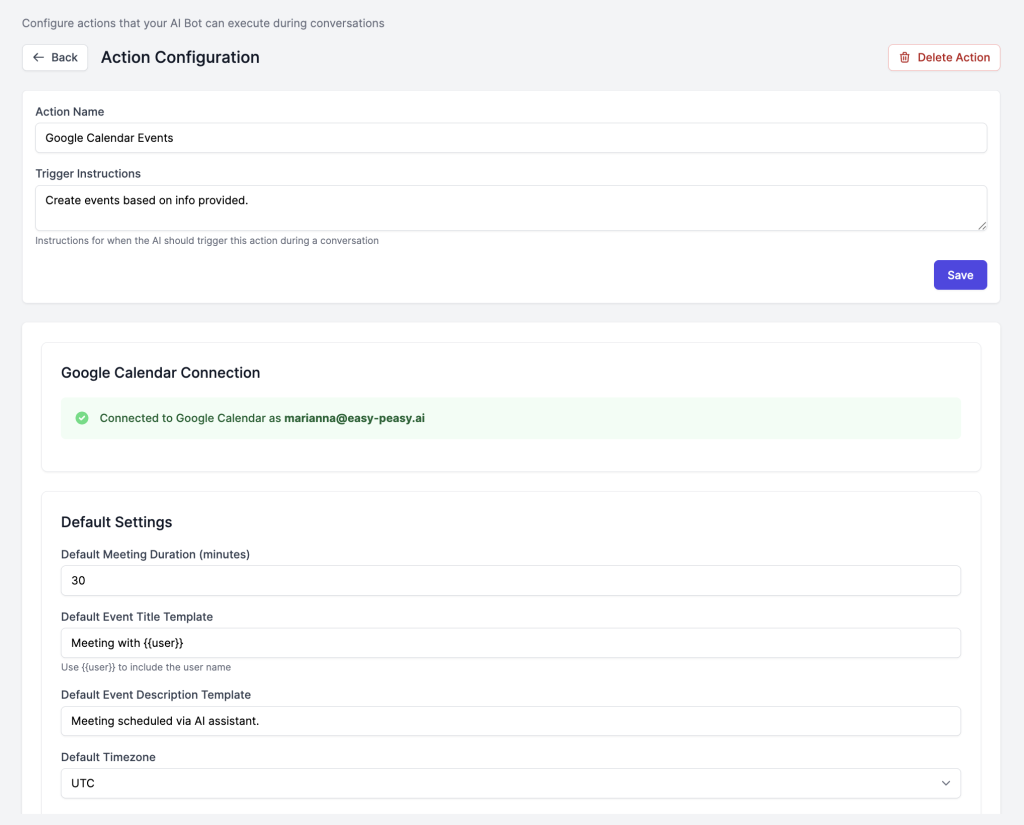Edit the Default Event Description Template field
The image size is (1024, 825).
coord(510,721)
